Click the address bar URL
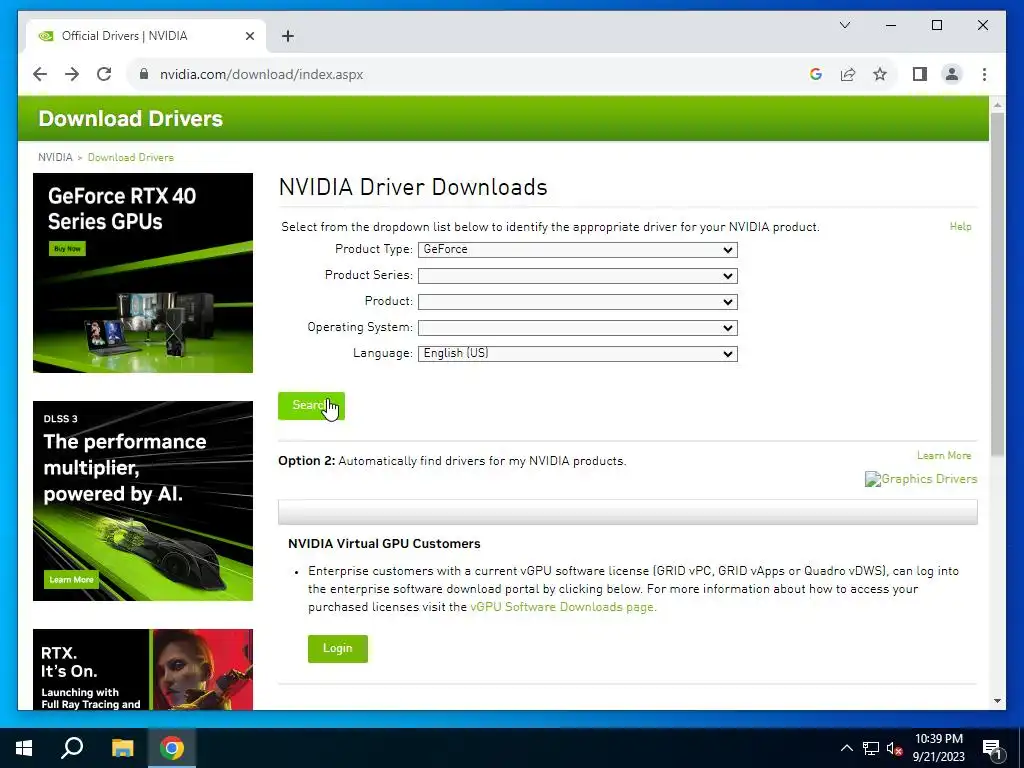Viewport: 1024px width, 768px height. [x=261, y=74]
